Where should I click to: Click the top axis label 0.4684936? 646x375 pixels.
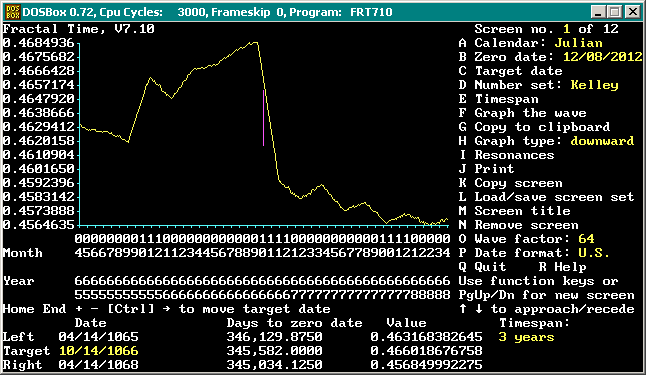[x=39, y=43]
